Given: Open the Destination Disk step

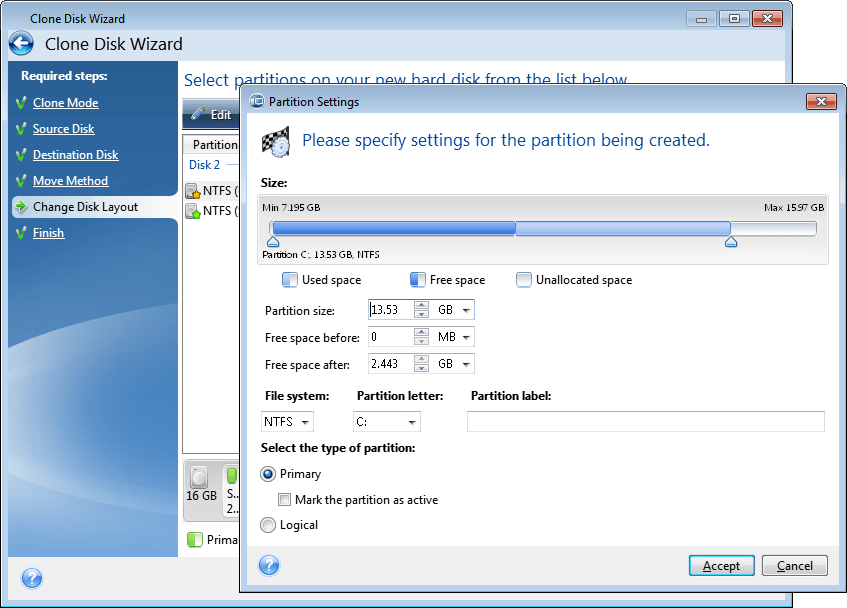Looking at the screenshot, I should click(75, 155).
